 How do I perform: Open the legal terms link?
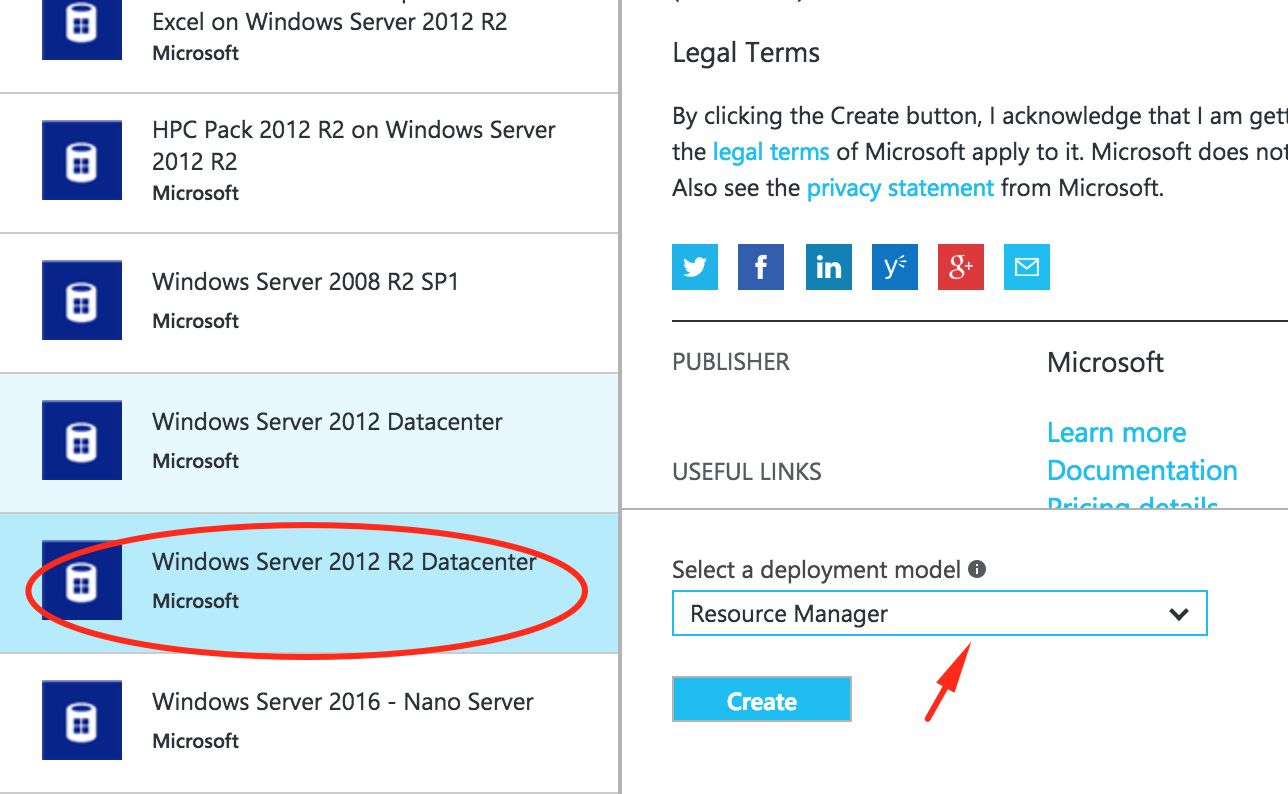coord(771,152)
